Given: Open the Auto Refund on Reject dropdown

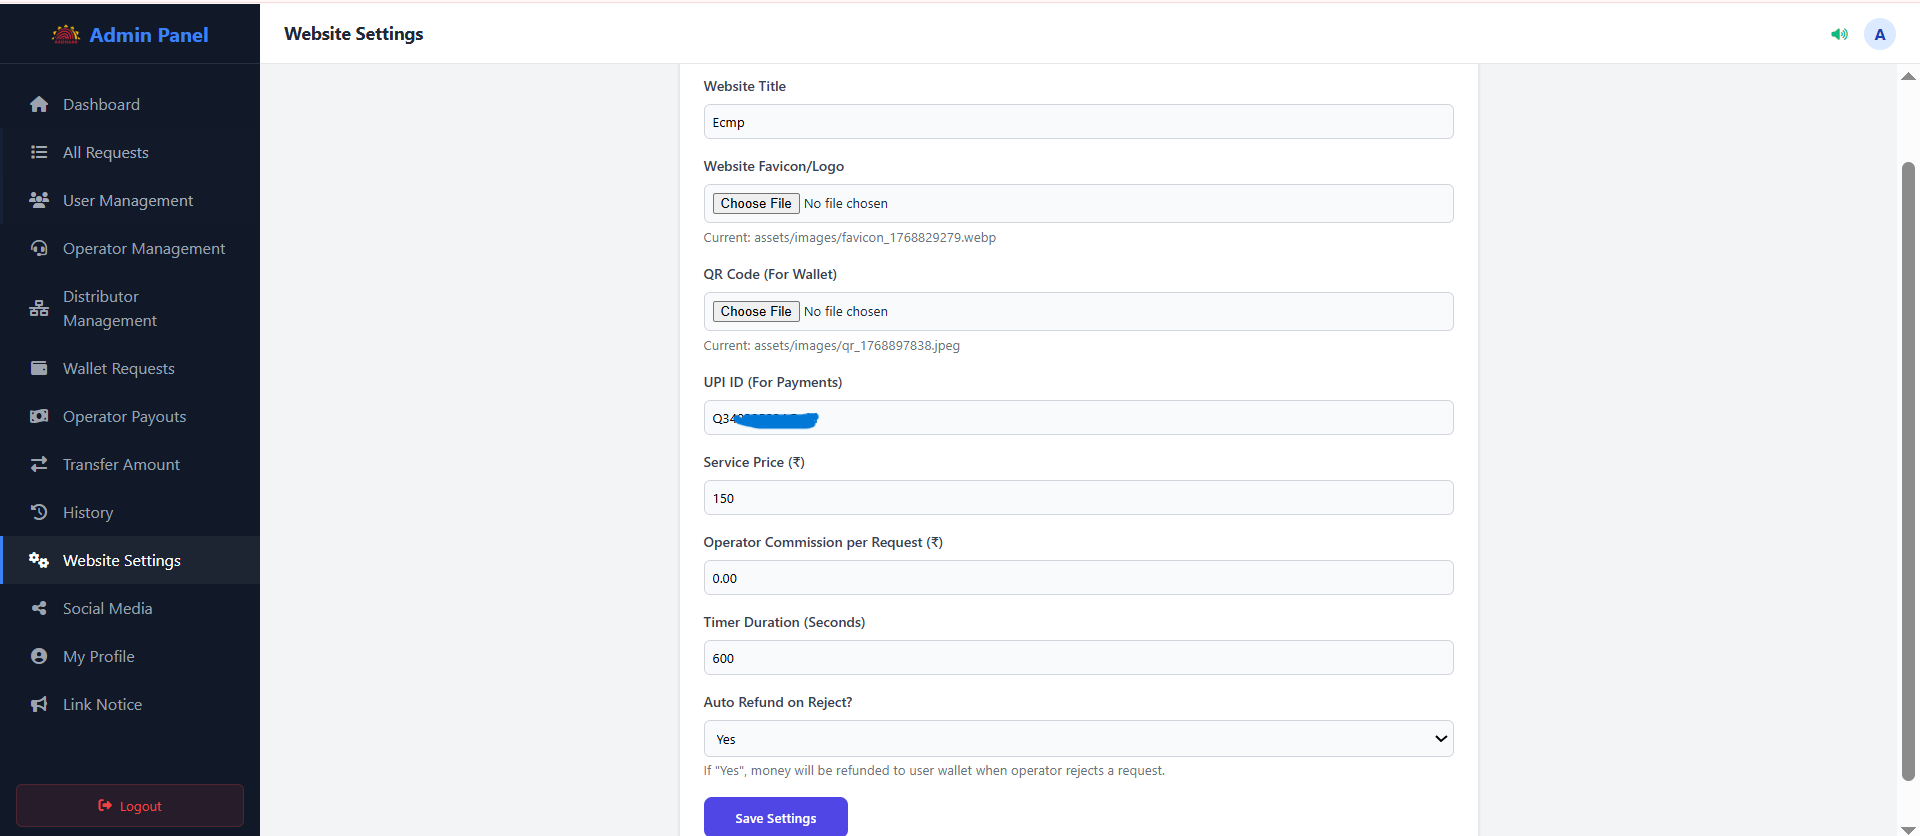Looking at the screenshot, I should [x=1078, y=739].
